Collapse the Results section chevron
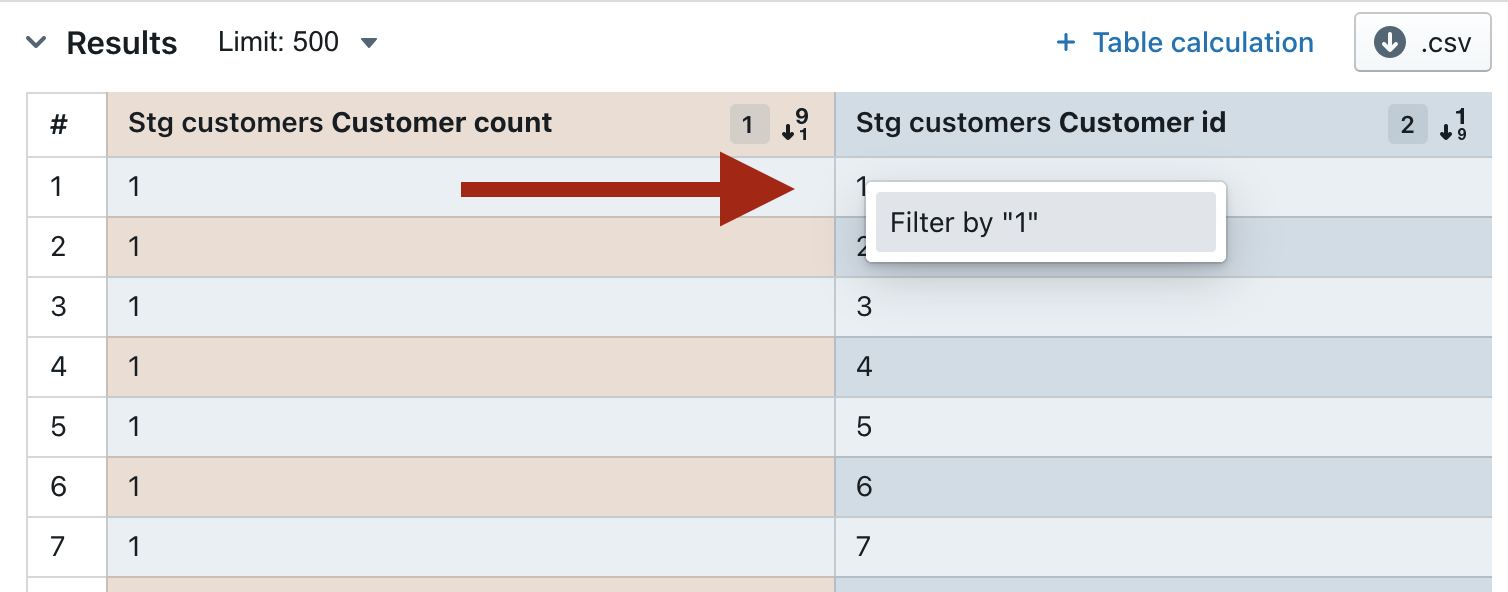Viewport: 1508px width, 592px height. (x=36, y=42)
